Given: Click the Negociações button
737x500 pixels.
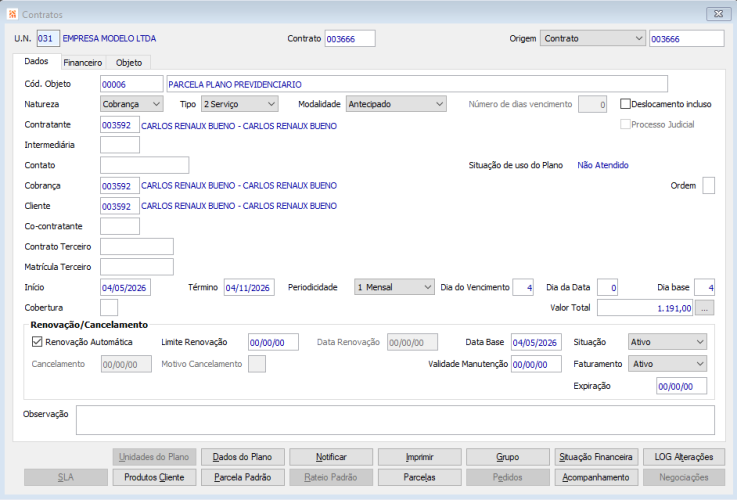Looking at the screenshot, I should 684,477.
